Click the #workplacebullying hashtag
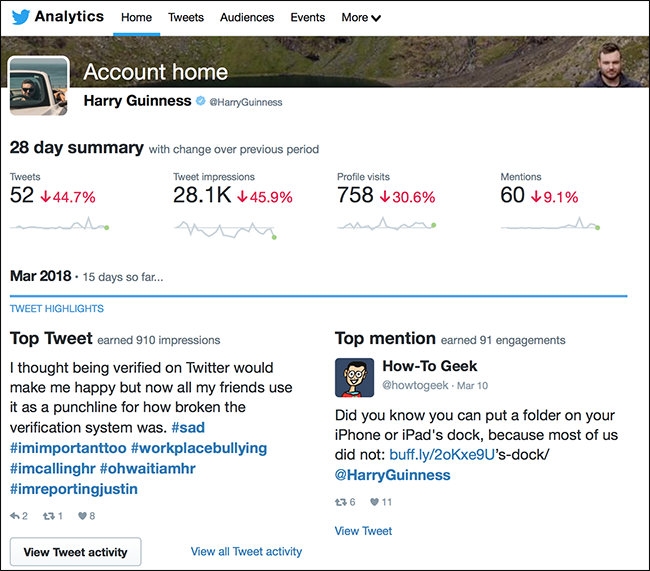The image size is (650, 571). click(199, 448)
